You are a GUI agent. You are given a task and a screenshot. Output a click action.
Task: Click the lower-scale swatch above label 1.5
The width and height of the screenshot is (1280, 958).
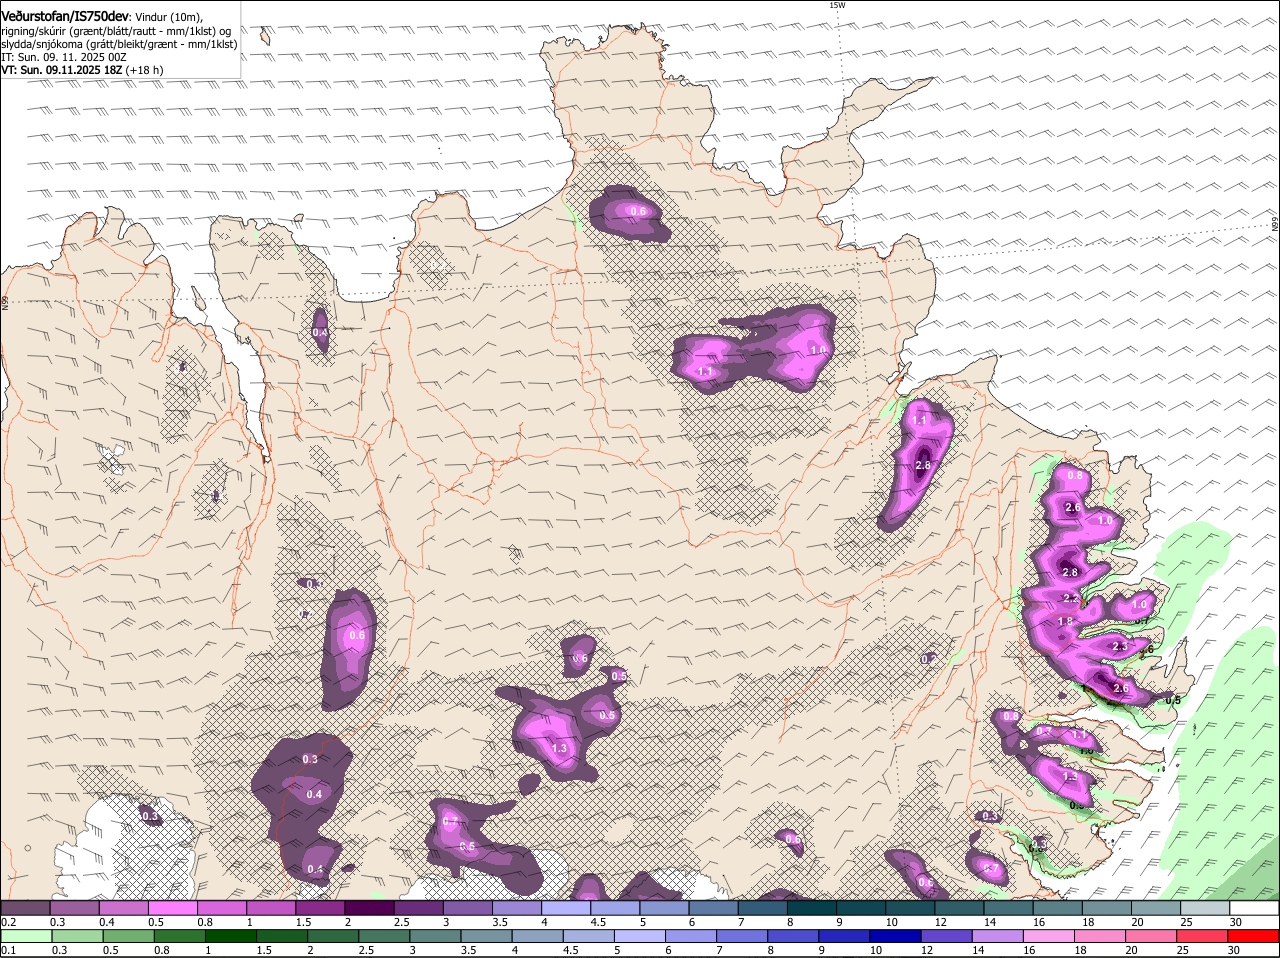283,936
